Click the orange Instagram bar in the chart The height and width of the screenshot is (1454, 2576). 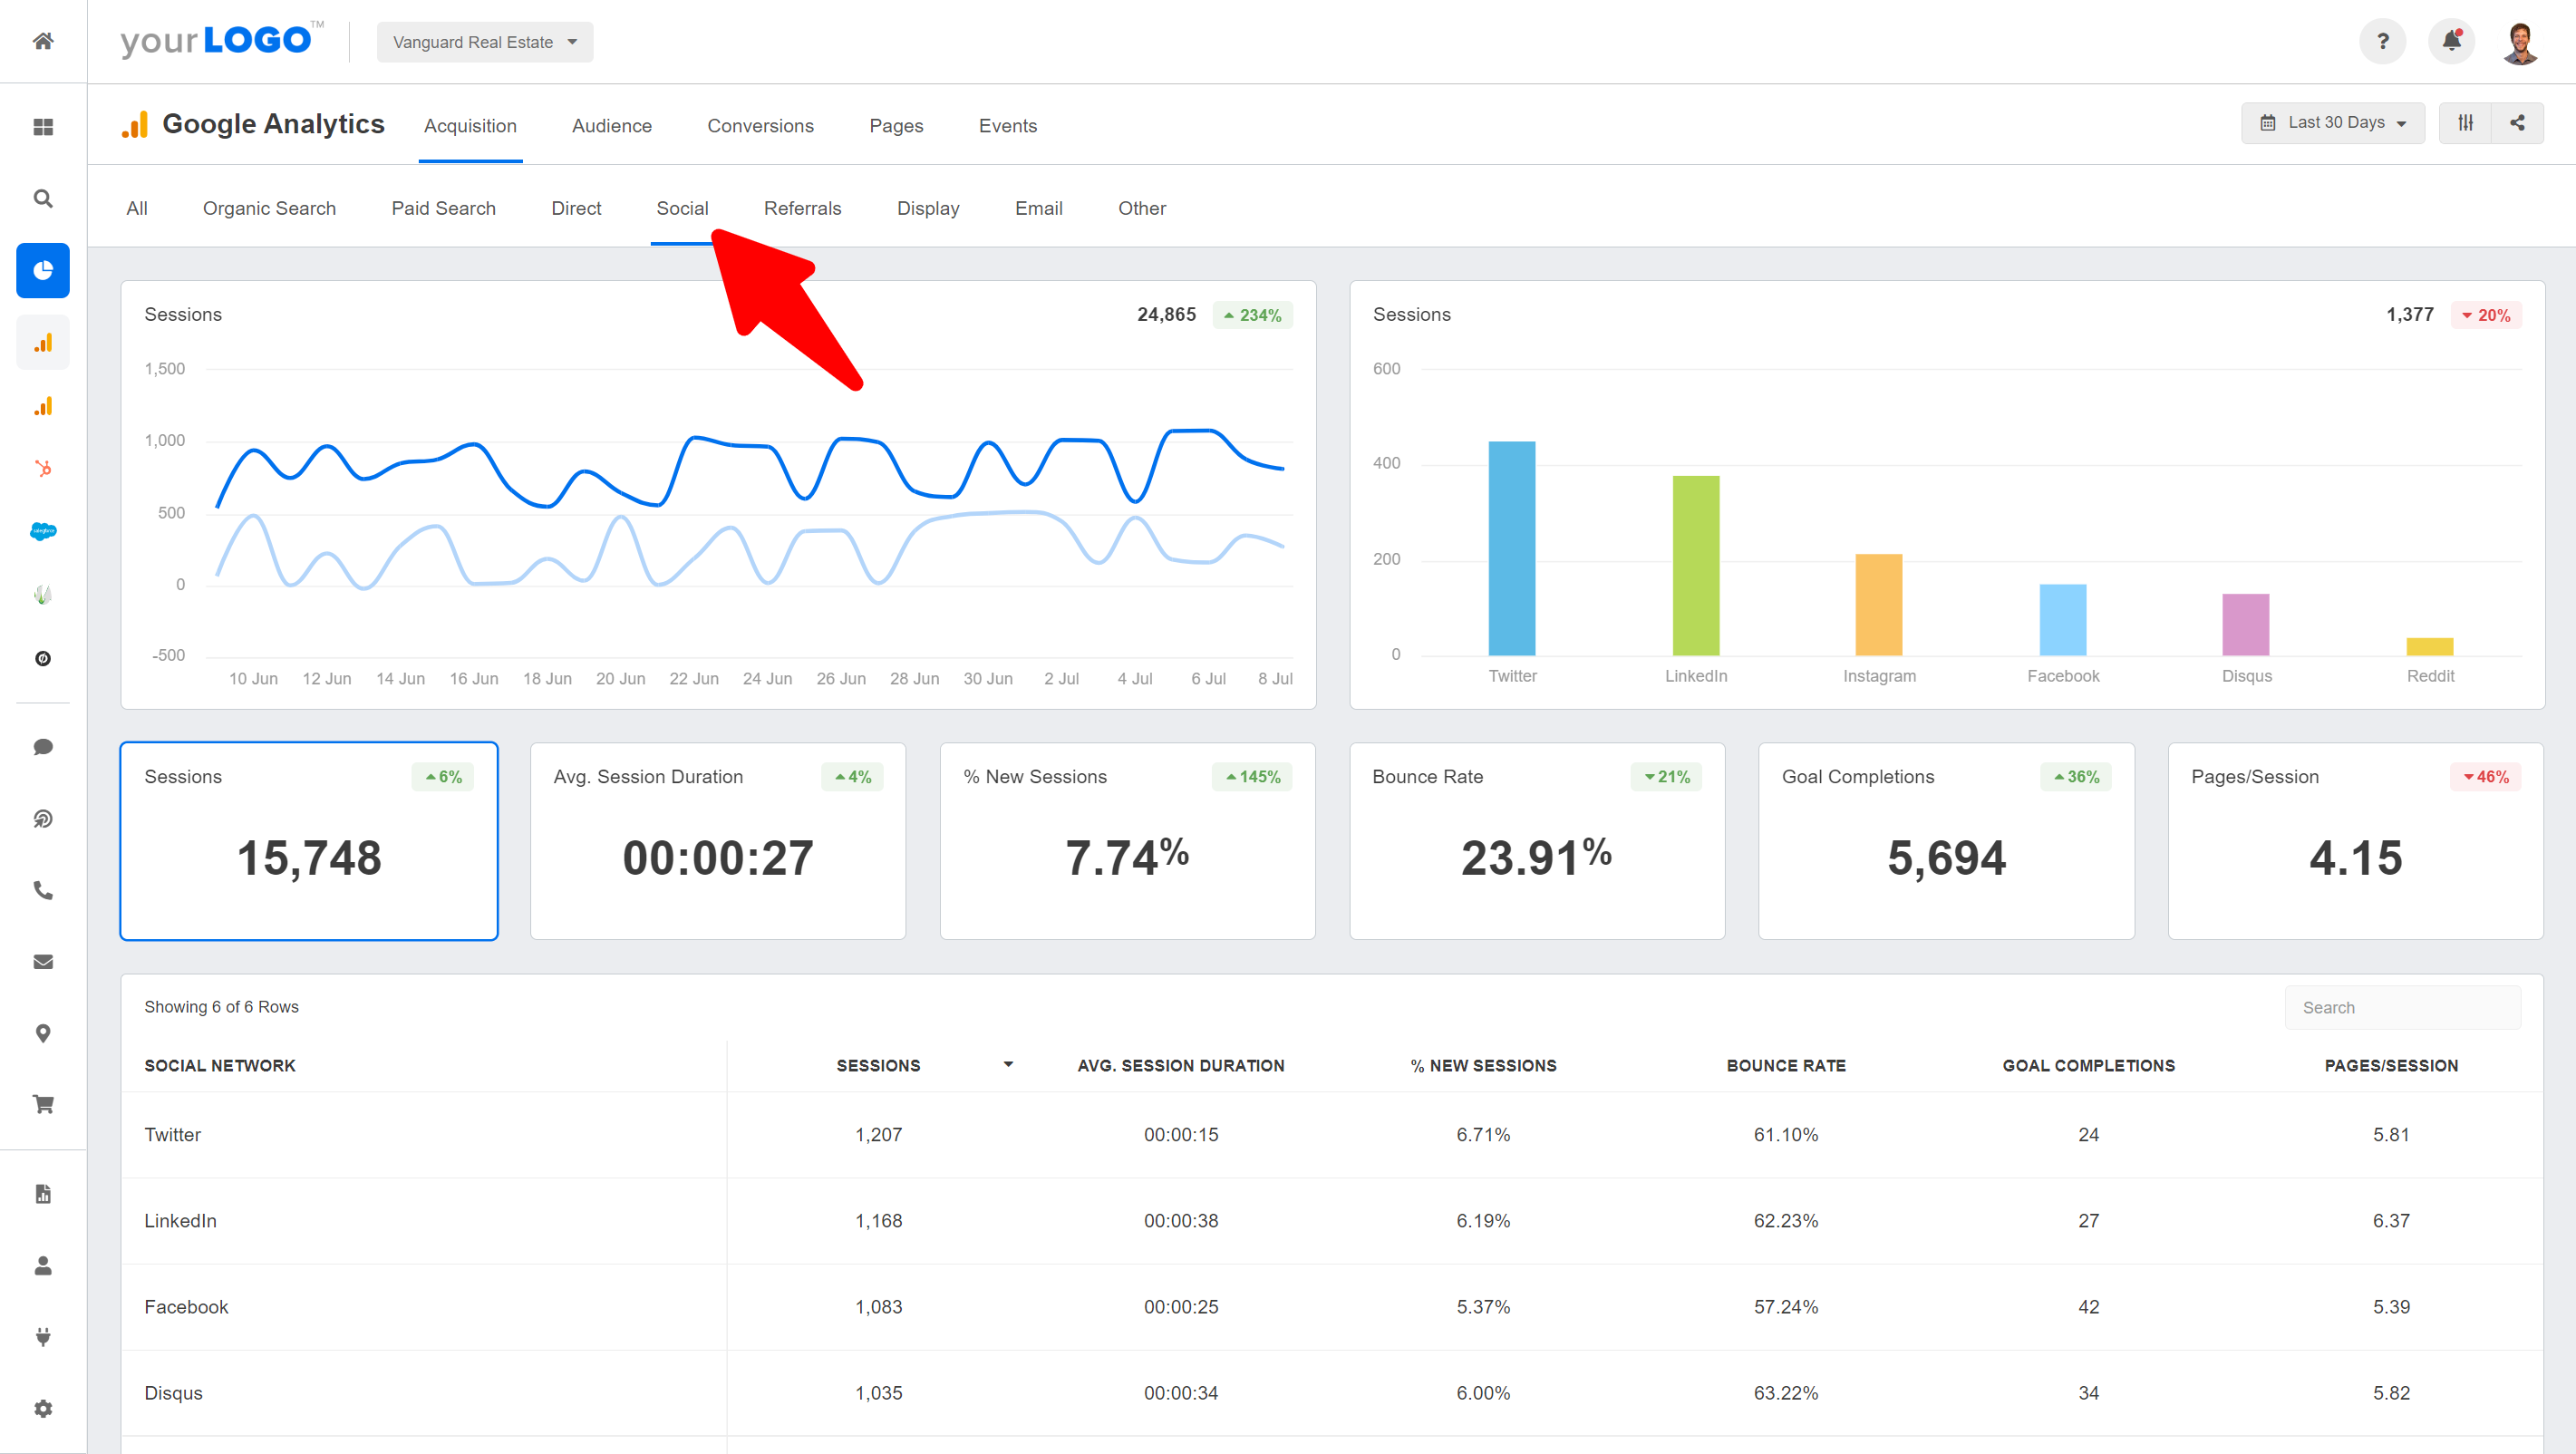(1879, 605)
